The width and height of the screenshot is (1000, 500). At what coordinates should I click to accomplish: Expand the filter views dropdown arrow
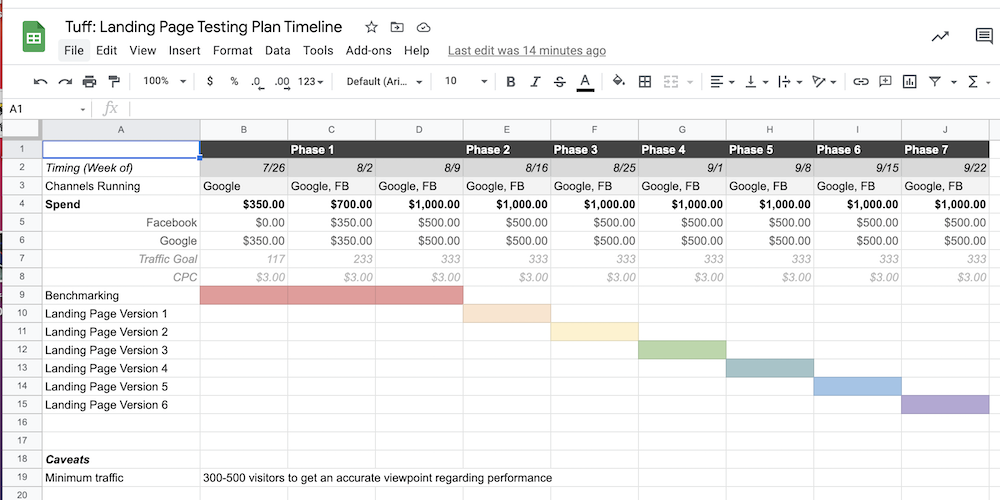pos(953,82)
